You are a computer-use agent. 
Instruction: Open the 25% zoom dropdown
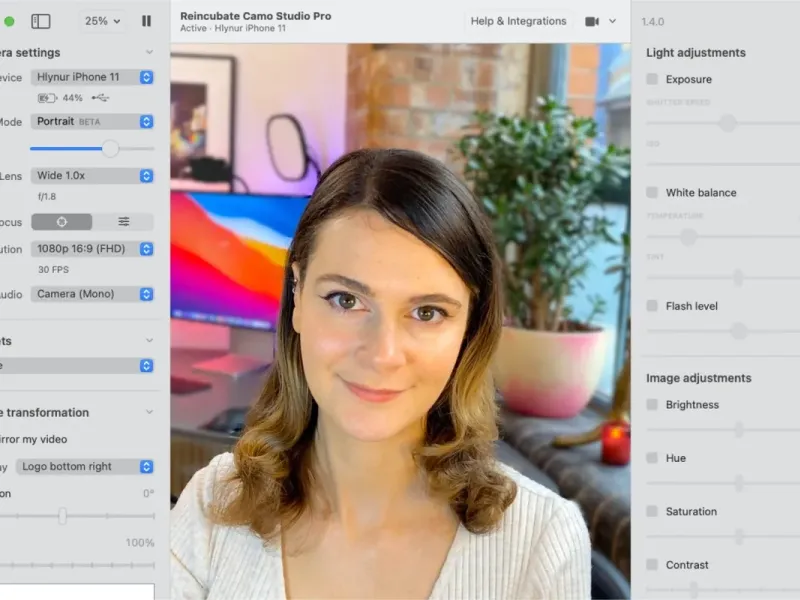click(x=103, y=21)
